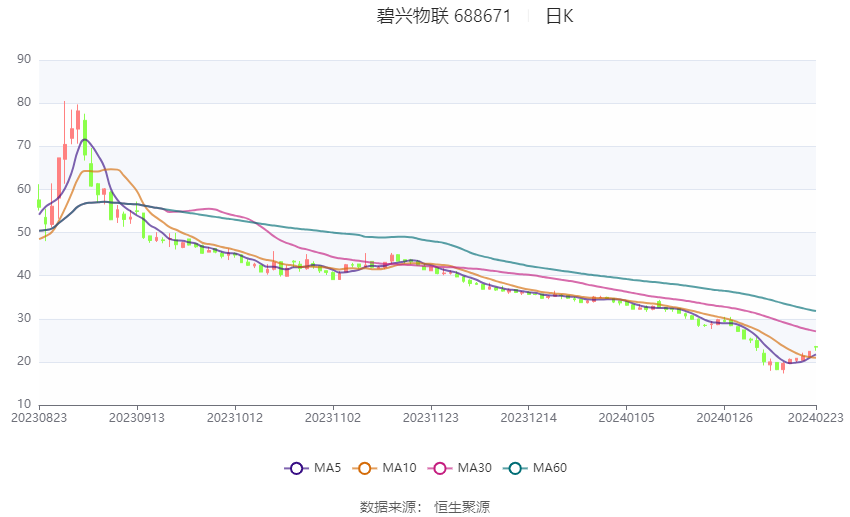Select the 20231012 x-axis date label
850x517 pixels.
[x=235, y=418]
